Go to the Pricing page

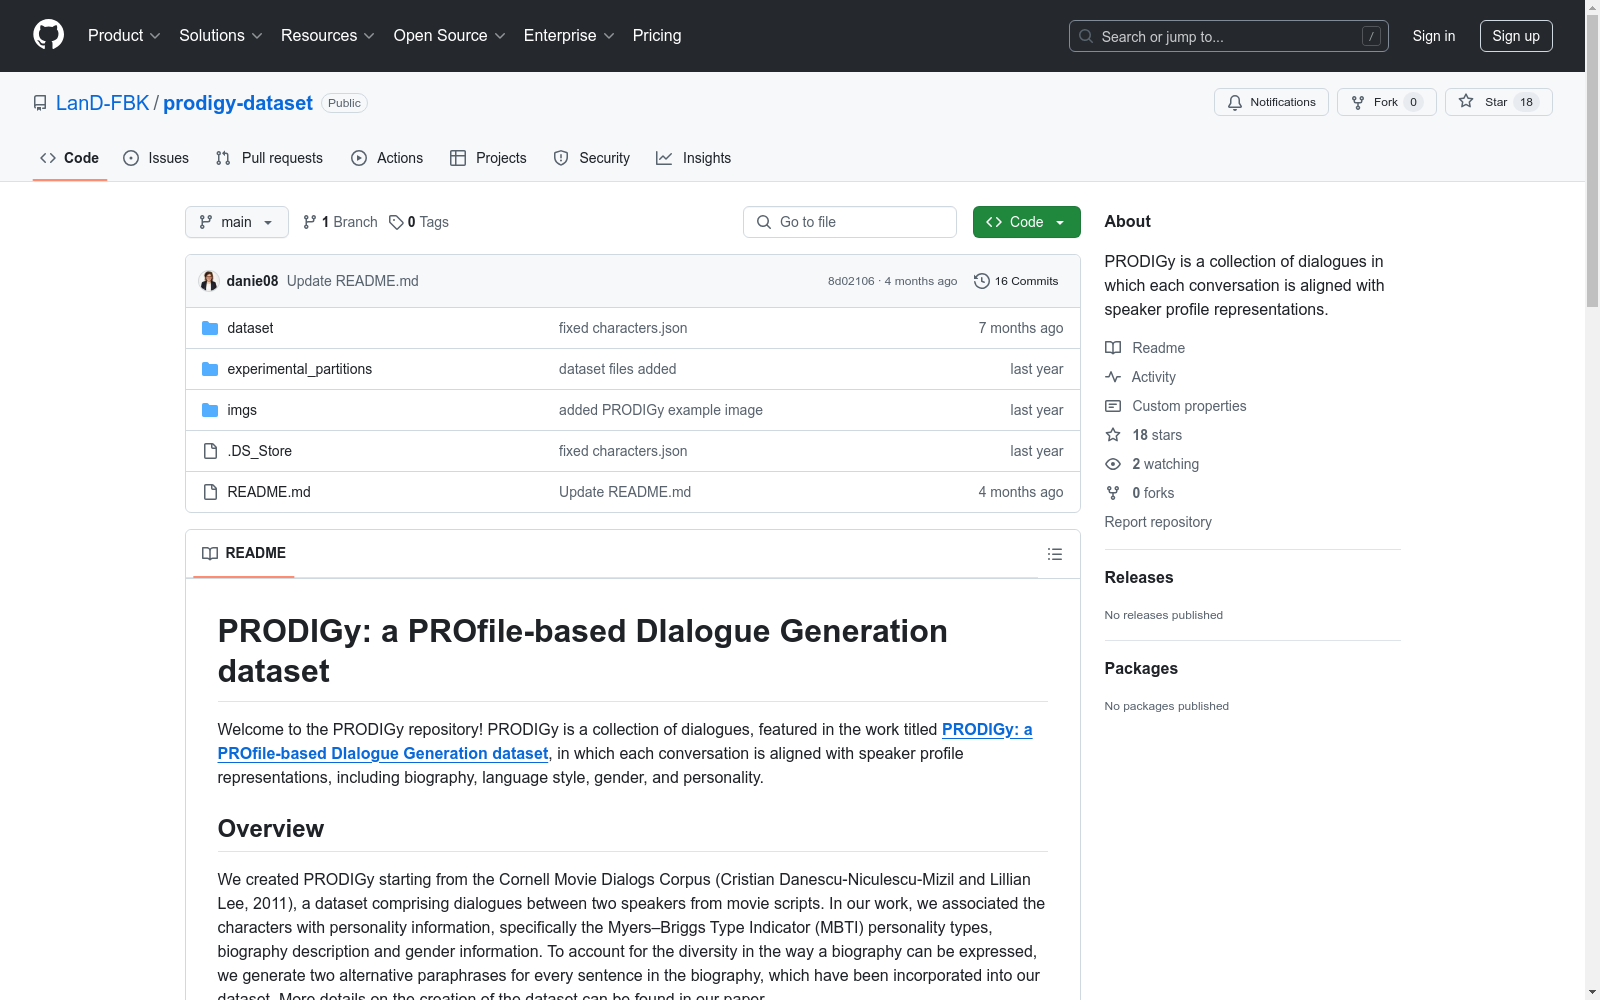[657, 35]
